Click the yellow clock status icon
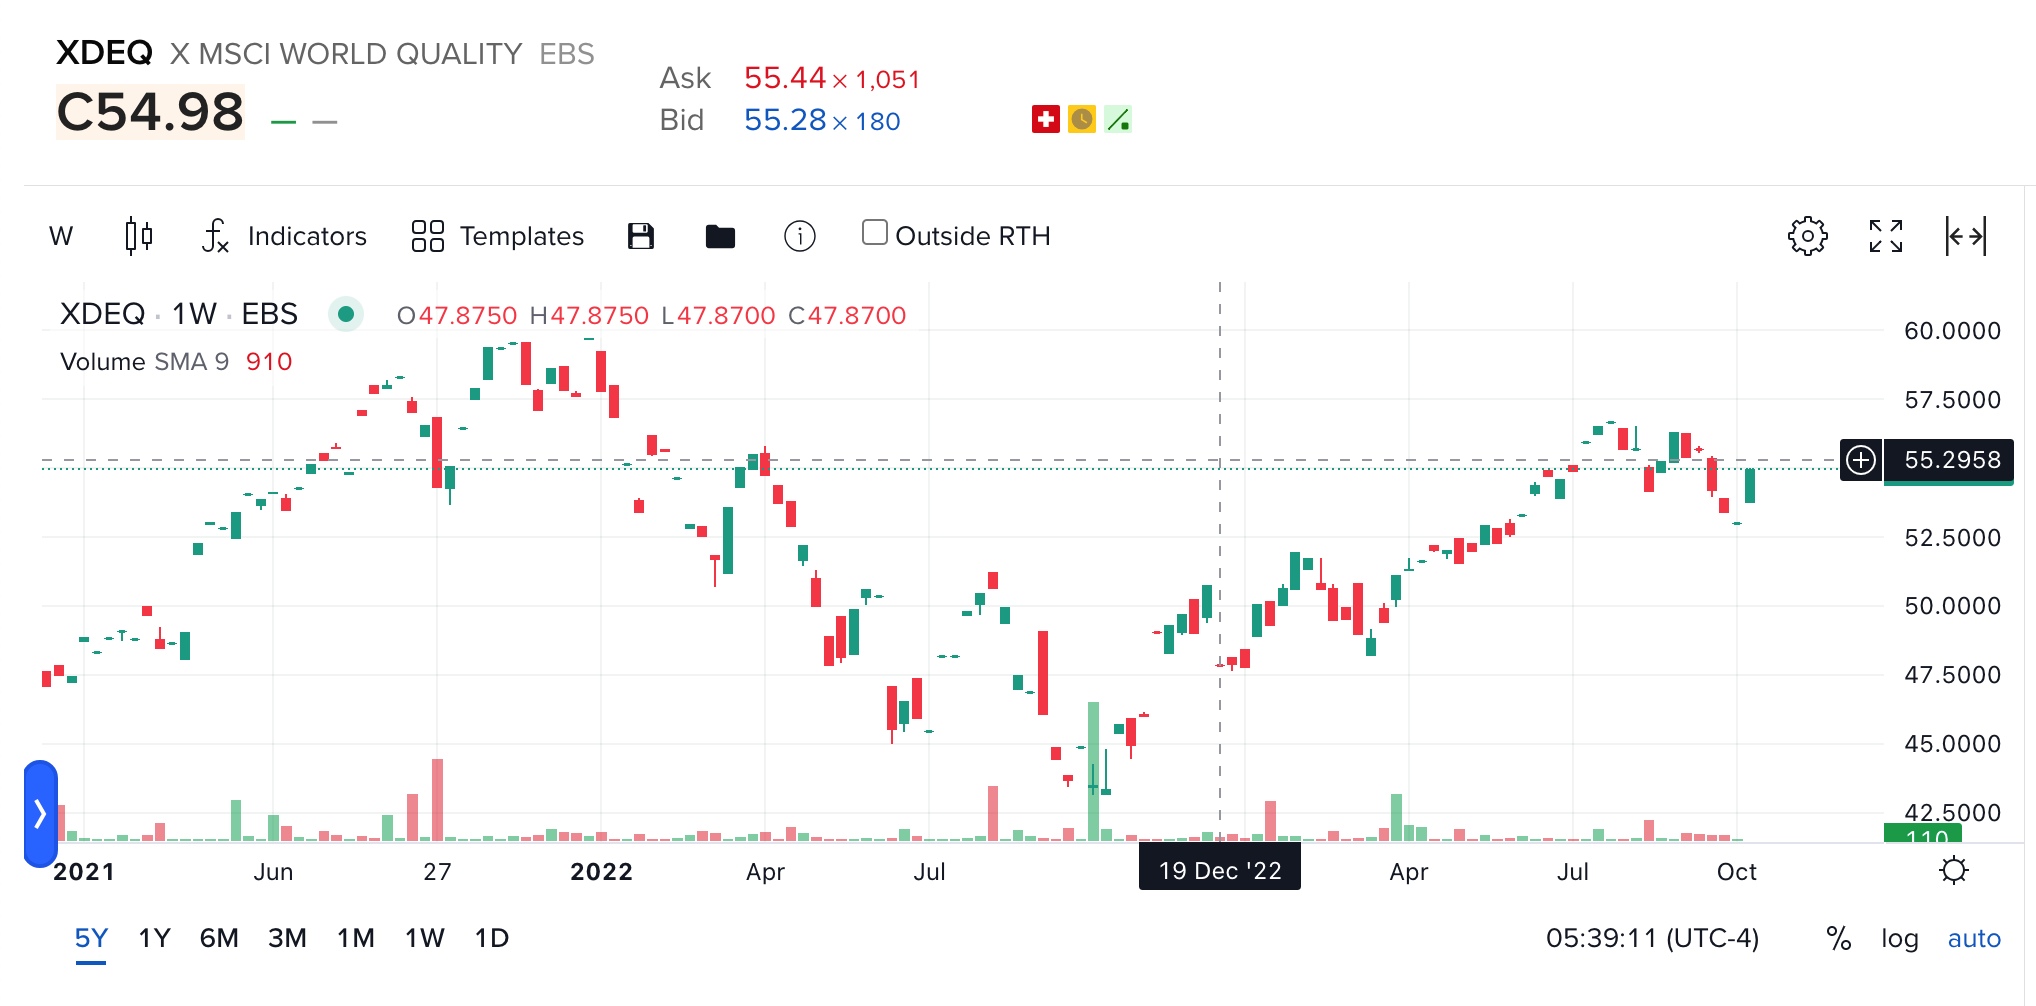Viewport: 2036px width, 1006px height. tap(1081, 119)
